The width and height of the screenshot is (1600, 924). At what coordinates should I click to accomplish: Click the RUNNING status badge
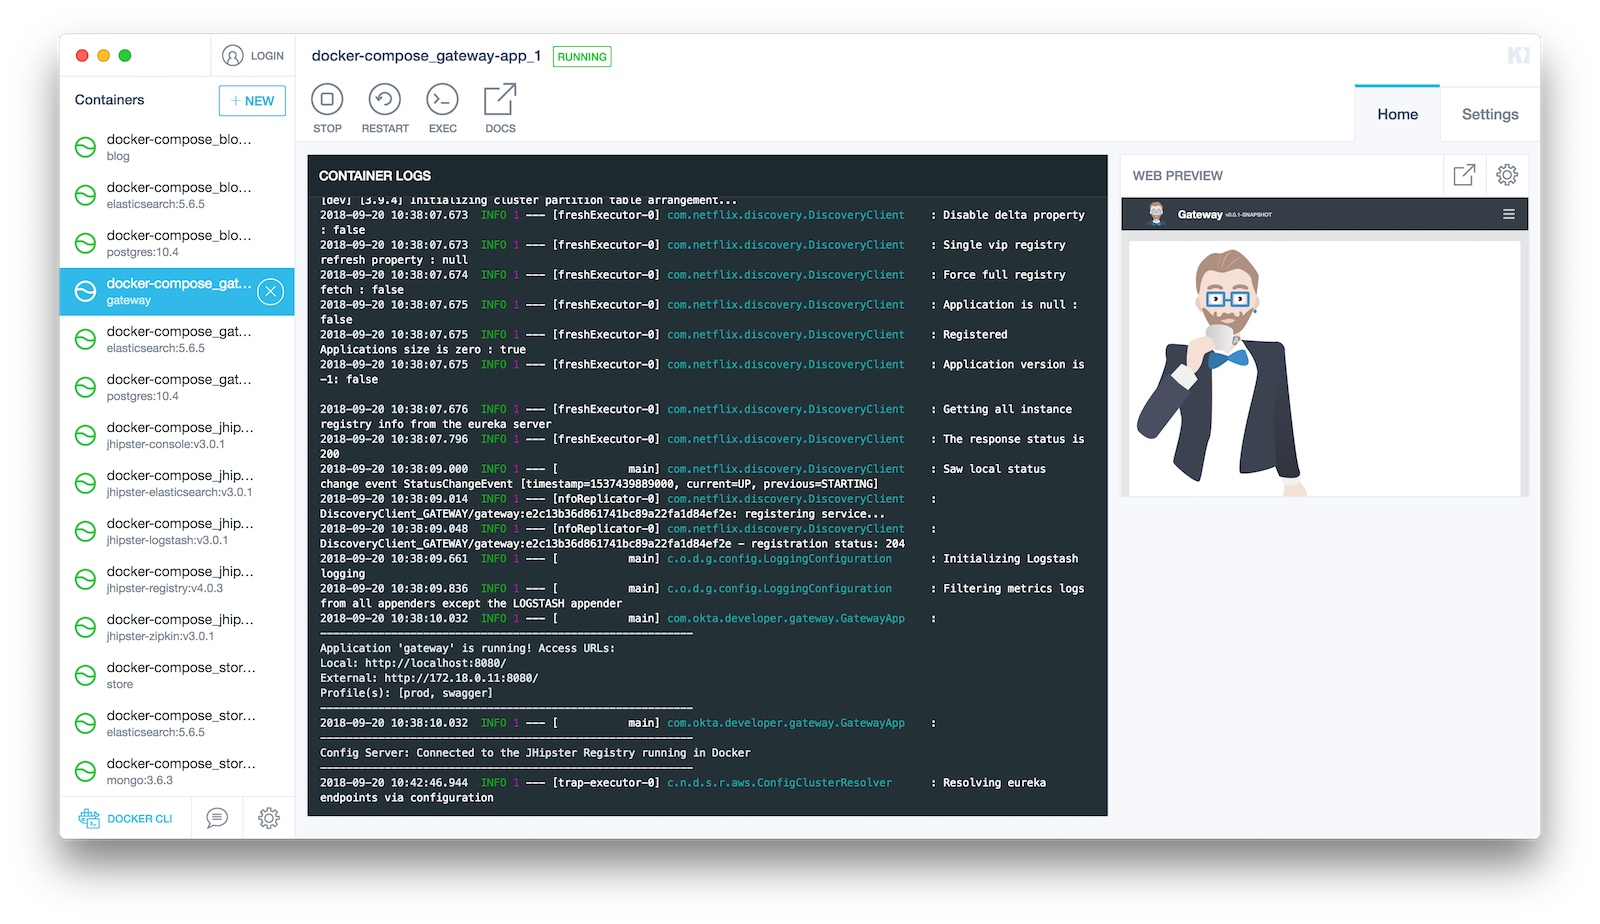tap(581, 56)
